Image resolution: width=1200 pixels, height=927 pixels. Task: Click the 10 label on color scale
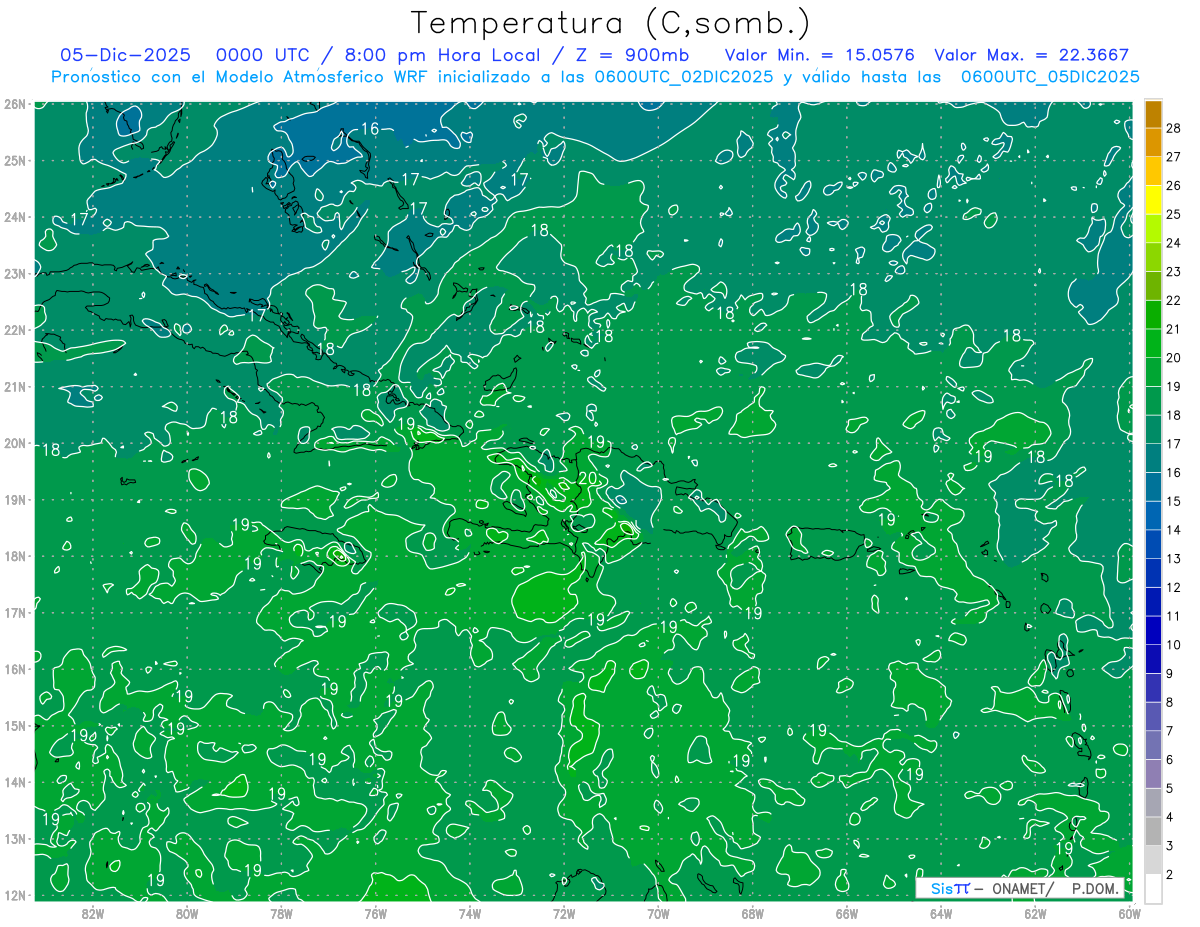tap(1174, 645)
